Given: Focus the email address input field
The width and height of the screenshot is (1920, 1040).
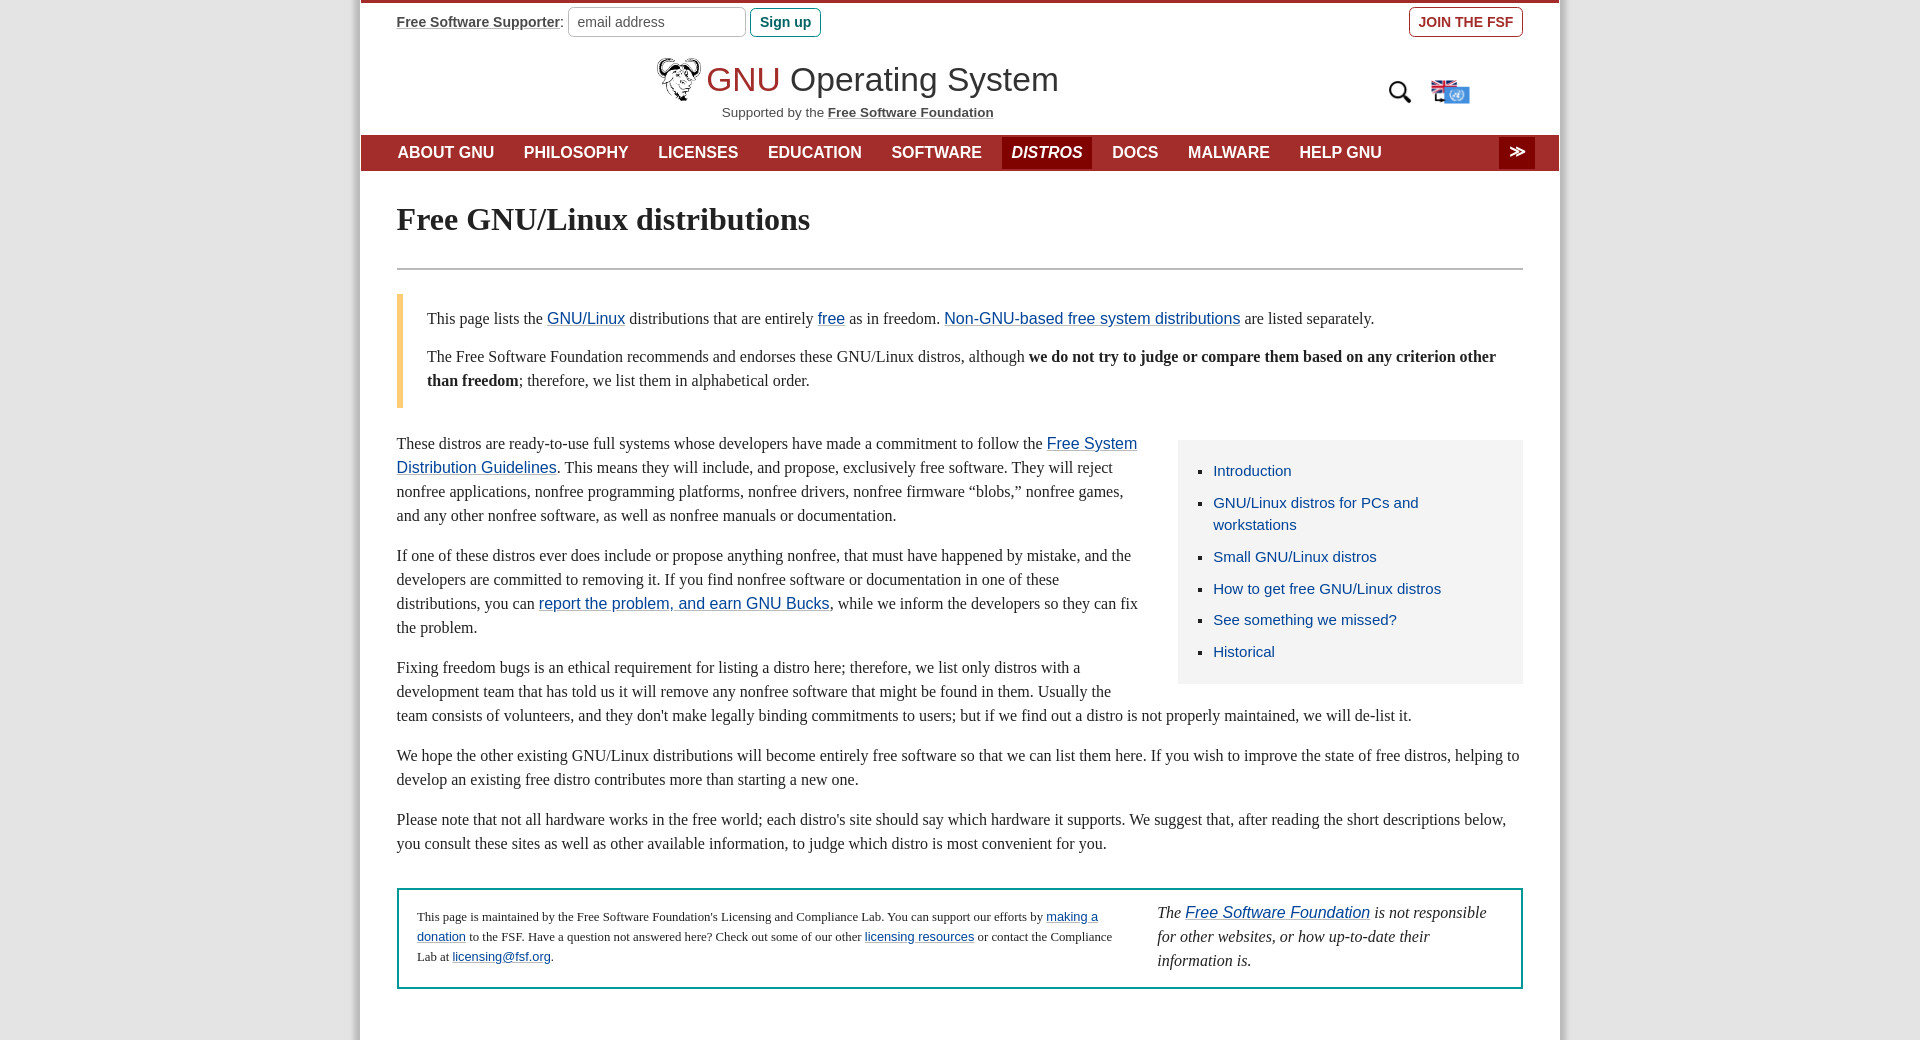Looking at the screenshot, I should pyautogui.click(x=656, y=22).
